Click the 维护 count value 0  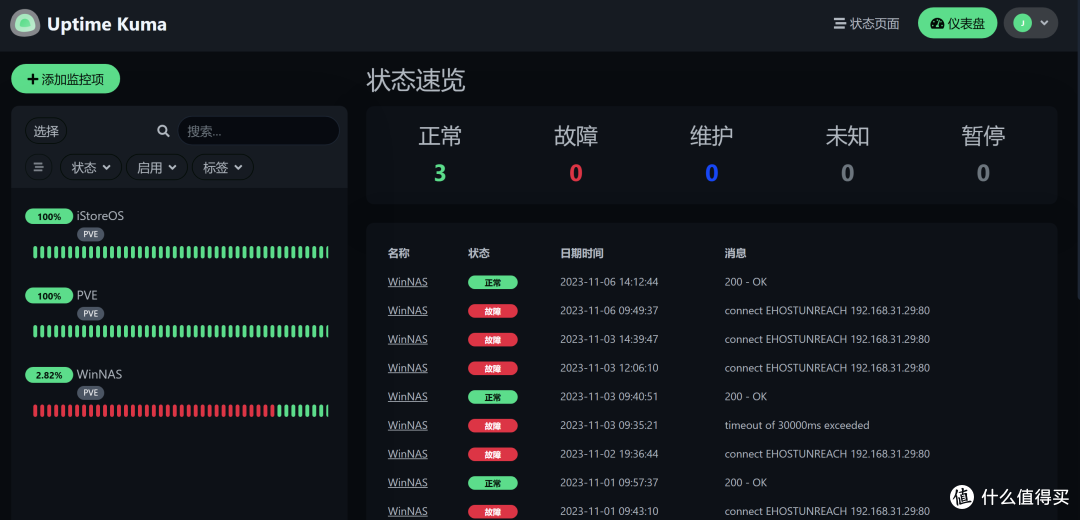(x=712, y=173)
